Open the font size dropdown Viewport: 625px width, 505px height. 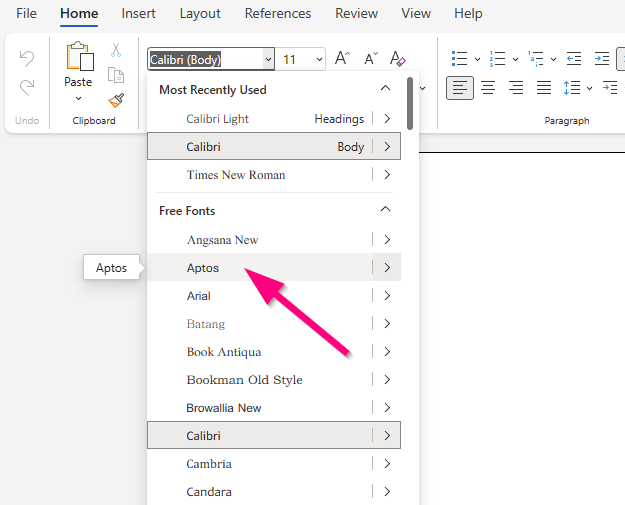click(x=319, y=59)
